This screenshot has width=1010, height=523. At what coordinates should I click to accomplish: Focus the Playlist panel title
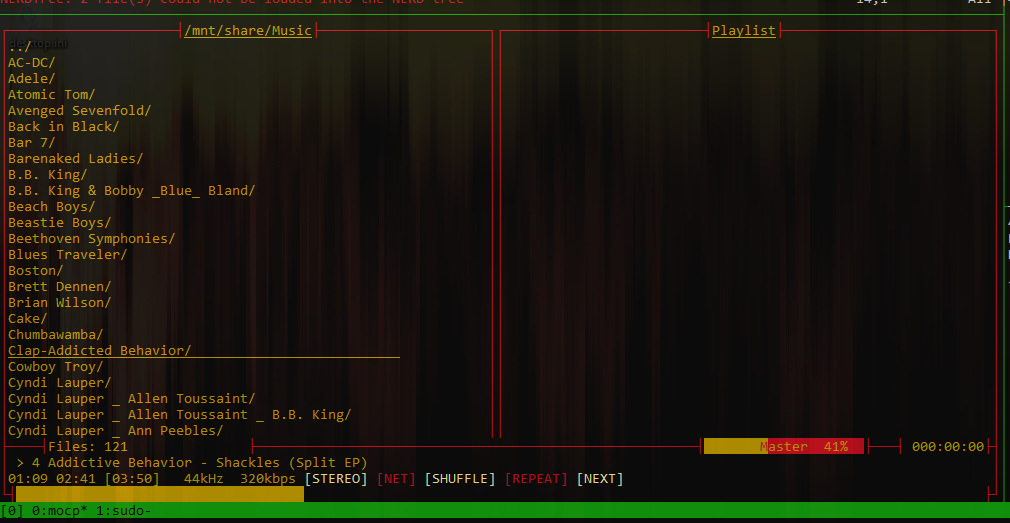pyautogui.click(x=743, y=31)
